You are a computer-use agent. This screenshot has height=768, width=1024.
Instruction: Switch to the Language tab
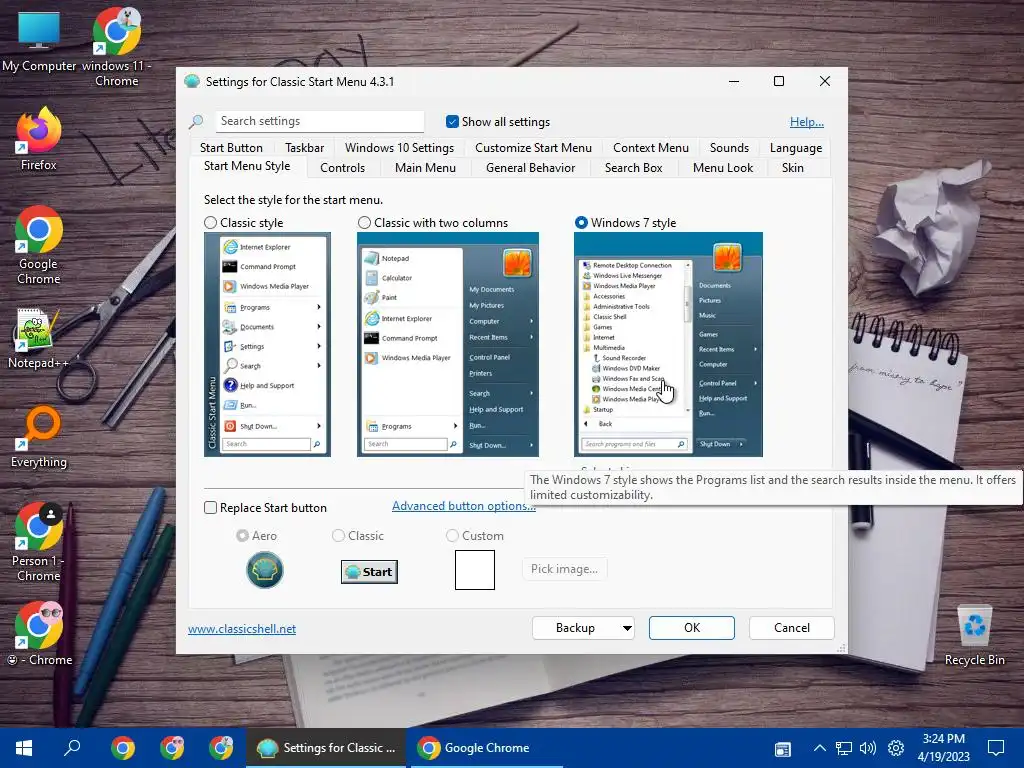[795, 148]
